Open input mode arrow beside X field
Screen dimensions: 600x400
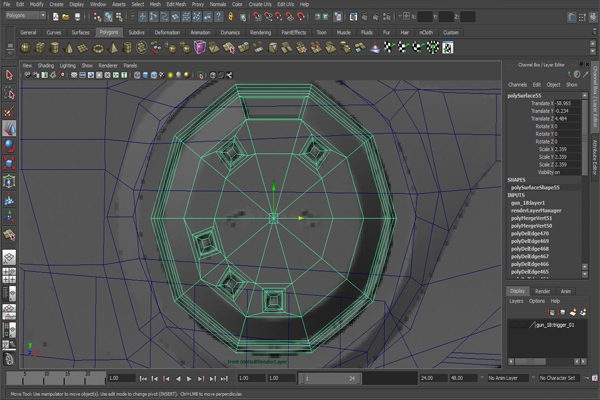pyautogui.click(x=400, y=16)
